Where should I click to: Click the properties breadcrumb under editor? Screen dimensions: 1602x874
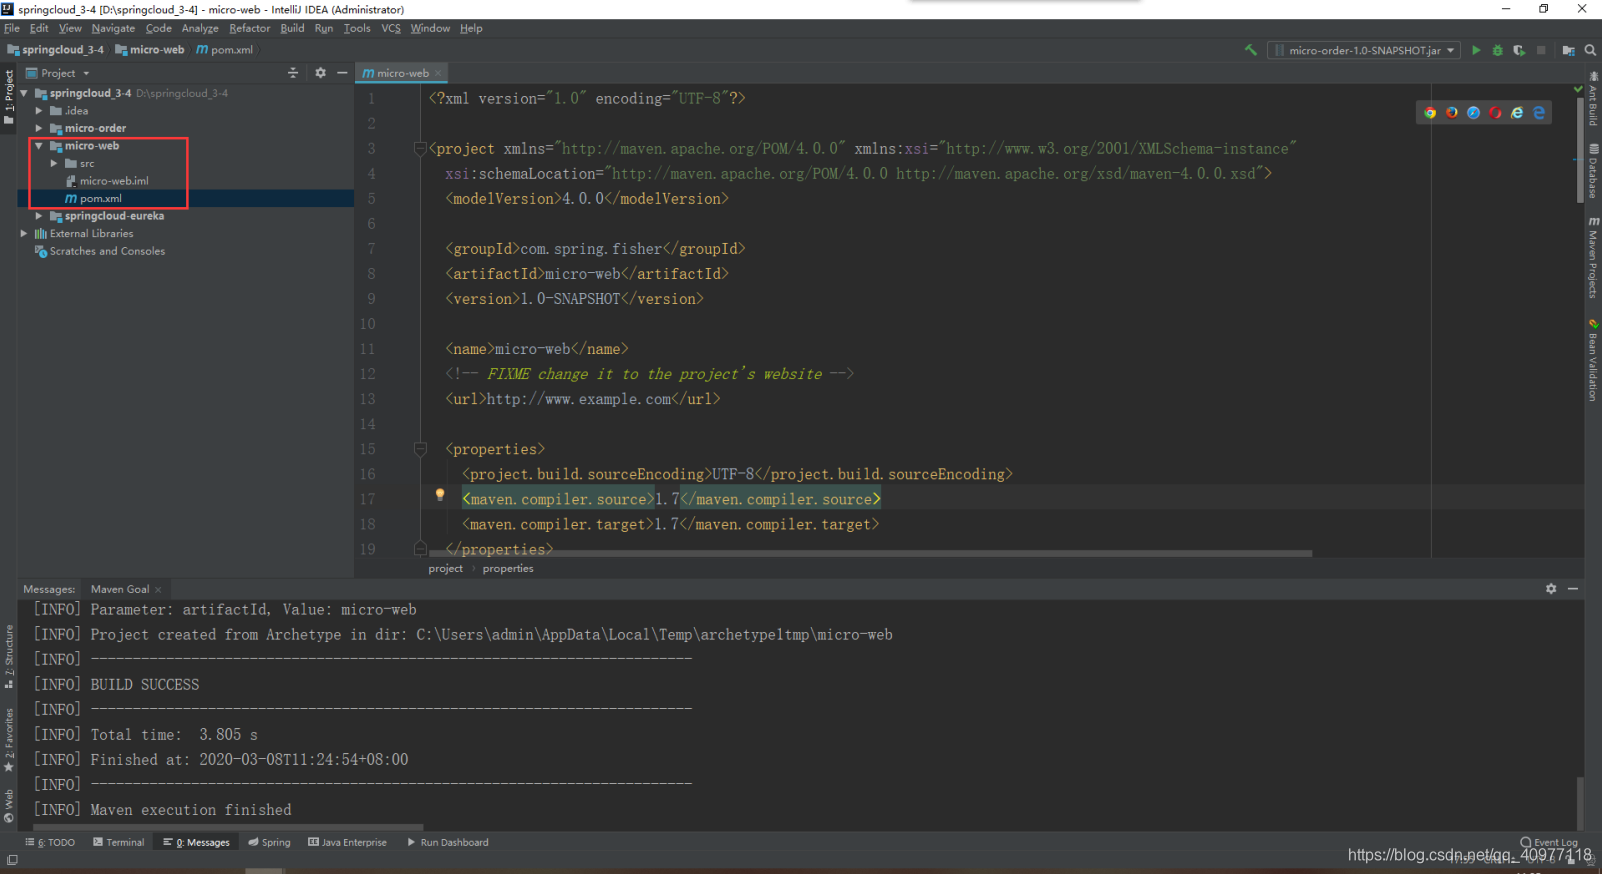[x=508, y=568]
